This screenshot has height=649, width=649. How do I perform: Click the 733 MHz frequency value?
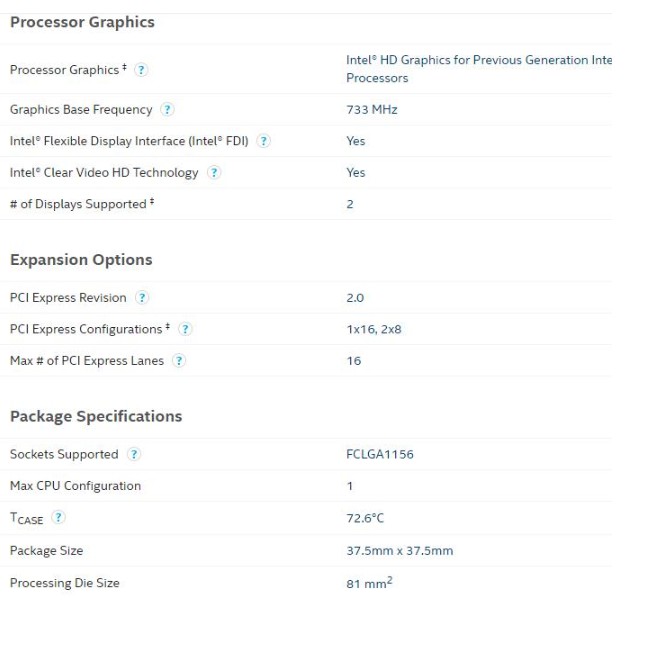[372, 110]
